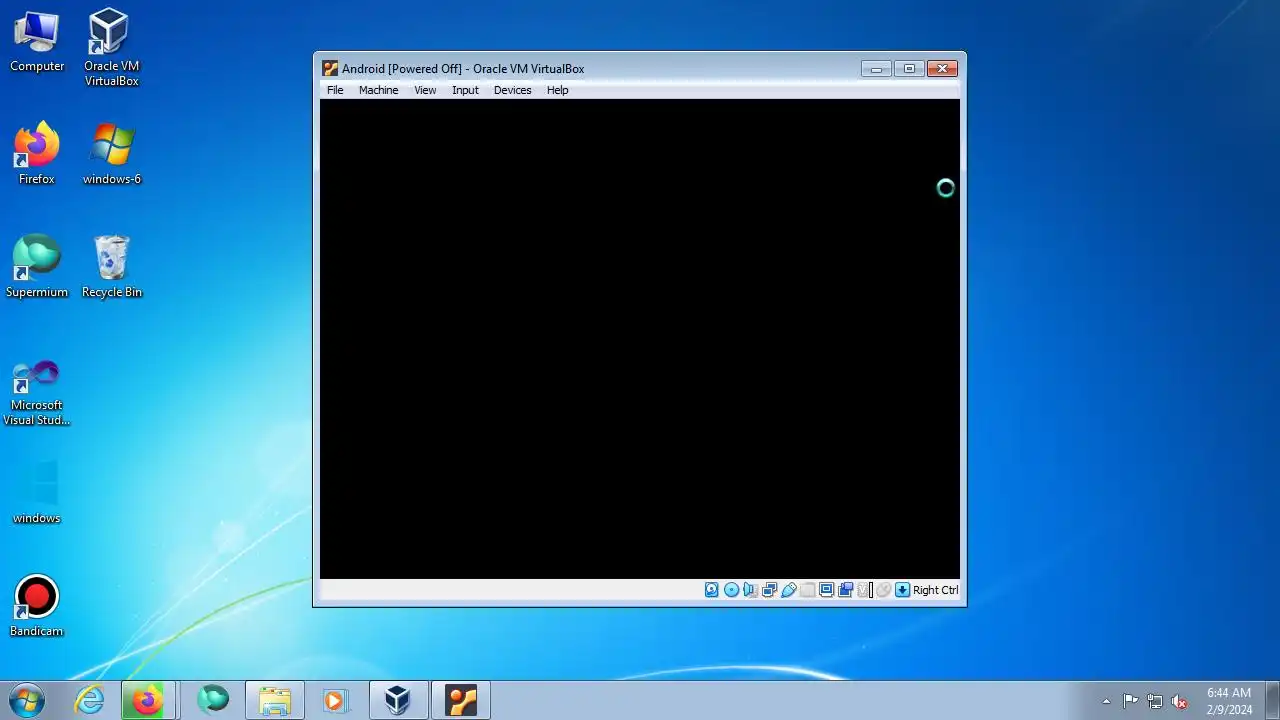Click the network tray icon

(1155, 701)
